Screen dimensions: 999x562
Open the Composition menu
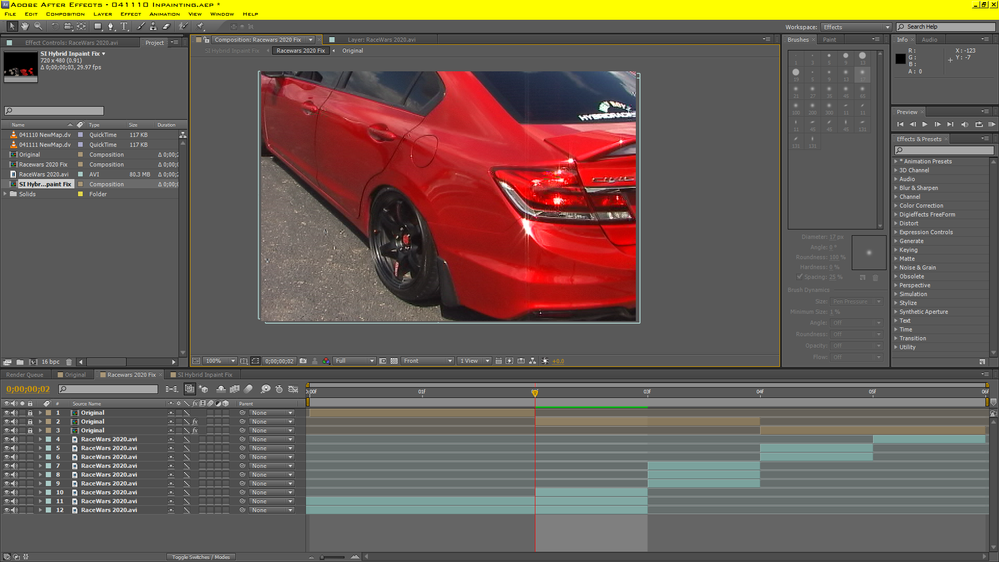[65, 14]
